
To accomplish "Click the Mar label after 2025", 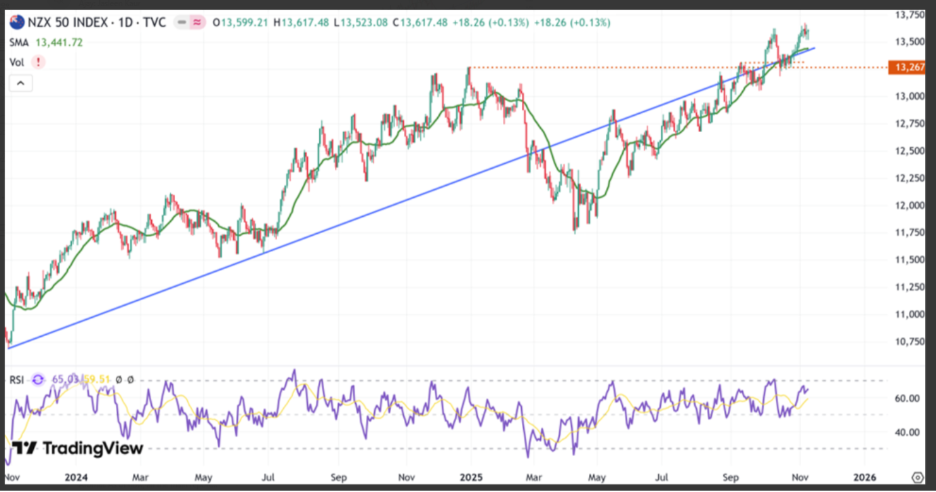I will click(x=534, y=478).
